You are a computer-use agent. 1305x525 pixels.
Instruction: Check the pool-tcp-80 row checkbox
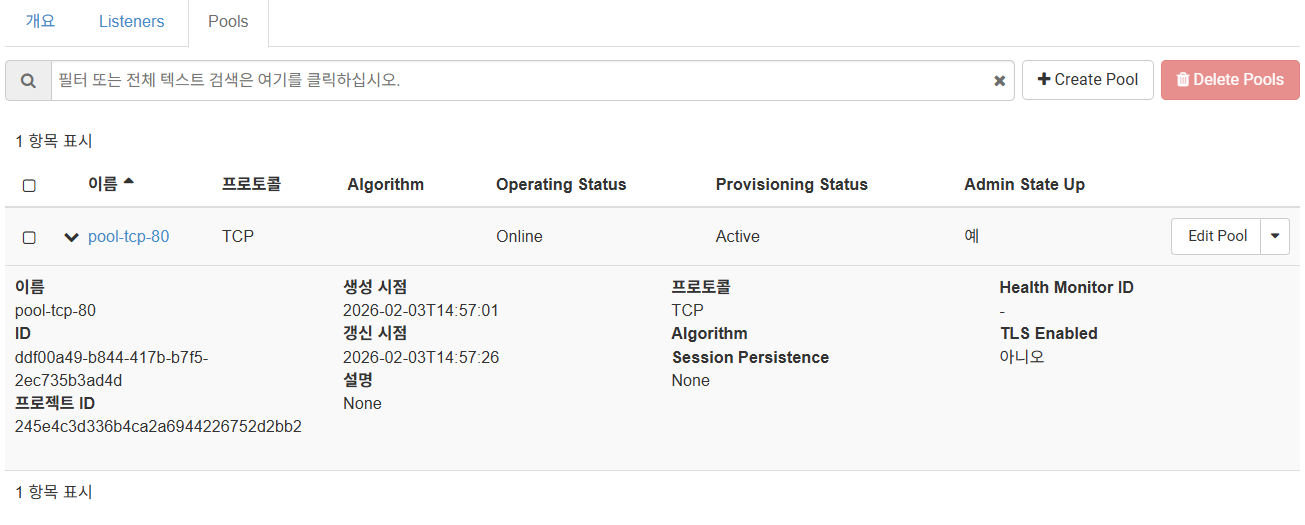pyautogui.click(x=29, y=237)
